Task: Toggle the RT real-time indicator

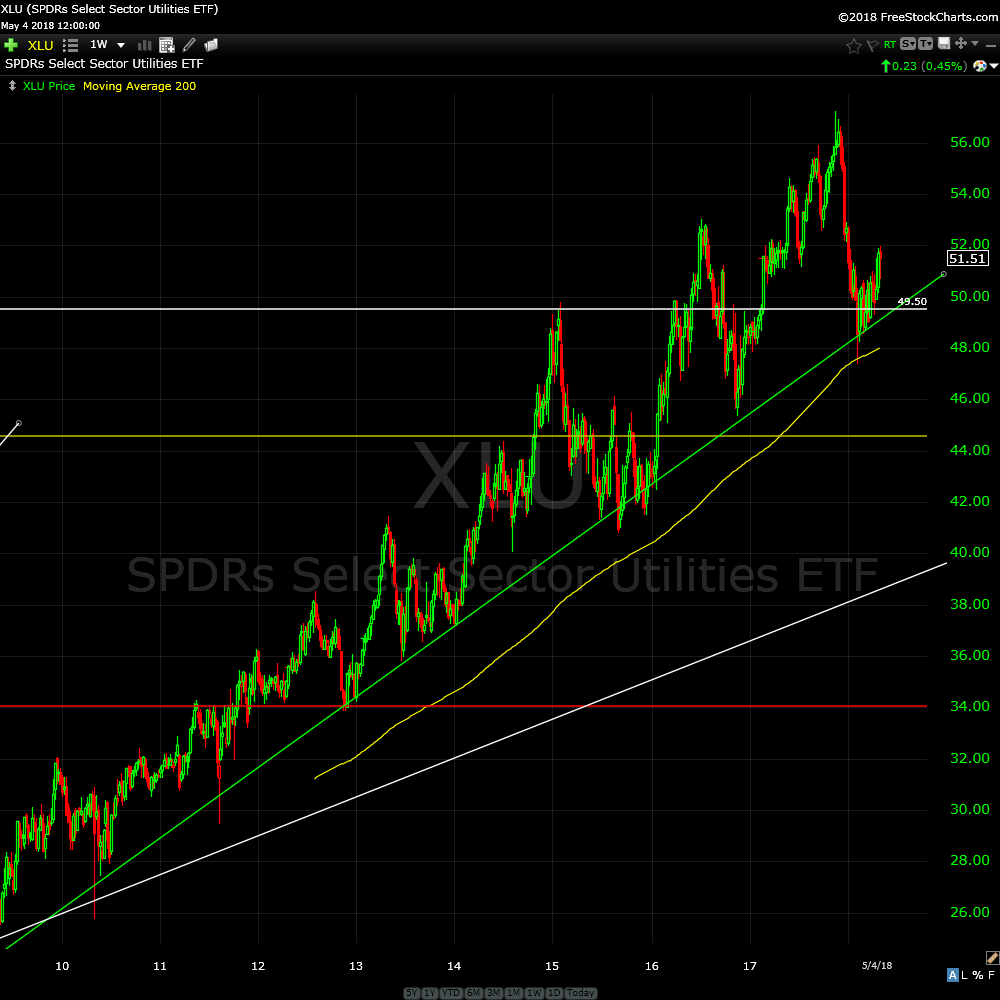Action: click(889, 45)
